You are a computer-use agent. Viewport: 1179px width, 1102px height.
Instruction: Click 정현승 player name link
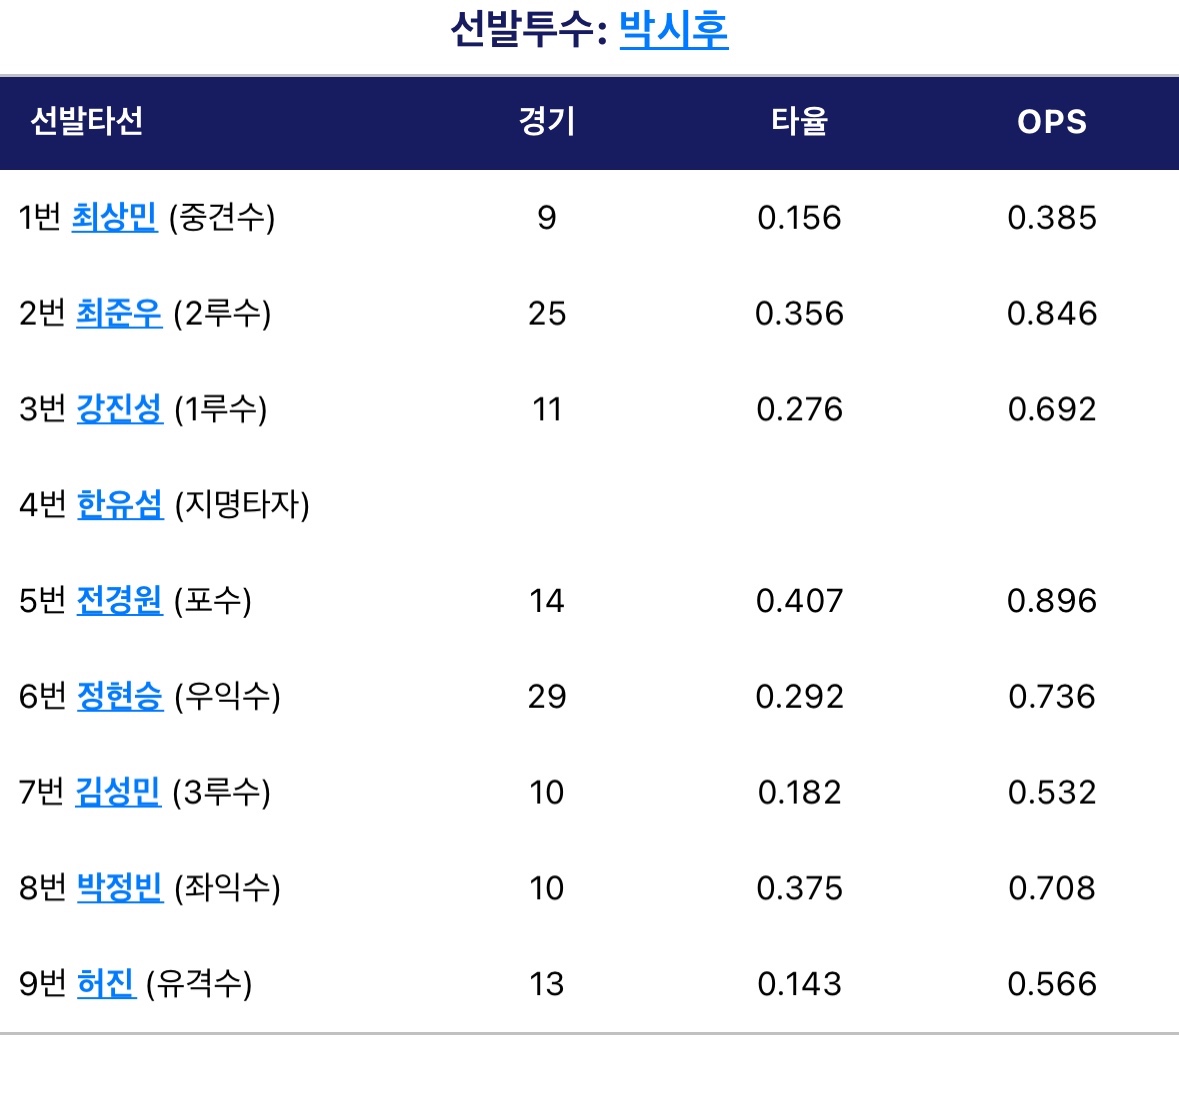point(119,696)
